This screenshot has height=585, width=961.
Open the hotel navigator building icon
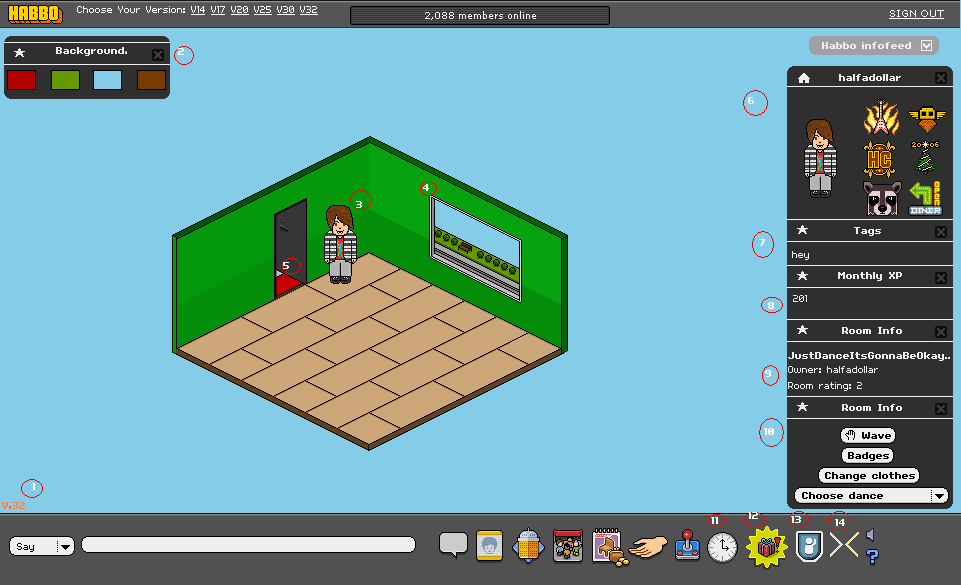(528, 545)
